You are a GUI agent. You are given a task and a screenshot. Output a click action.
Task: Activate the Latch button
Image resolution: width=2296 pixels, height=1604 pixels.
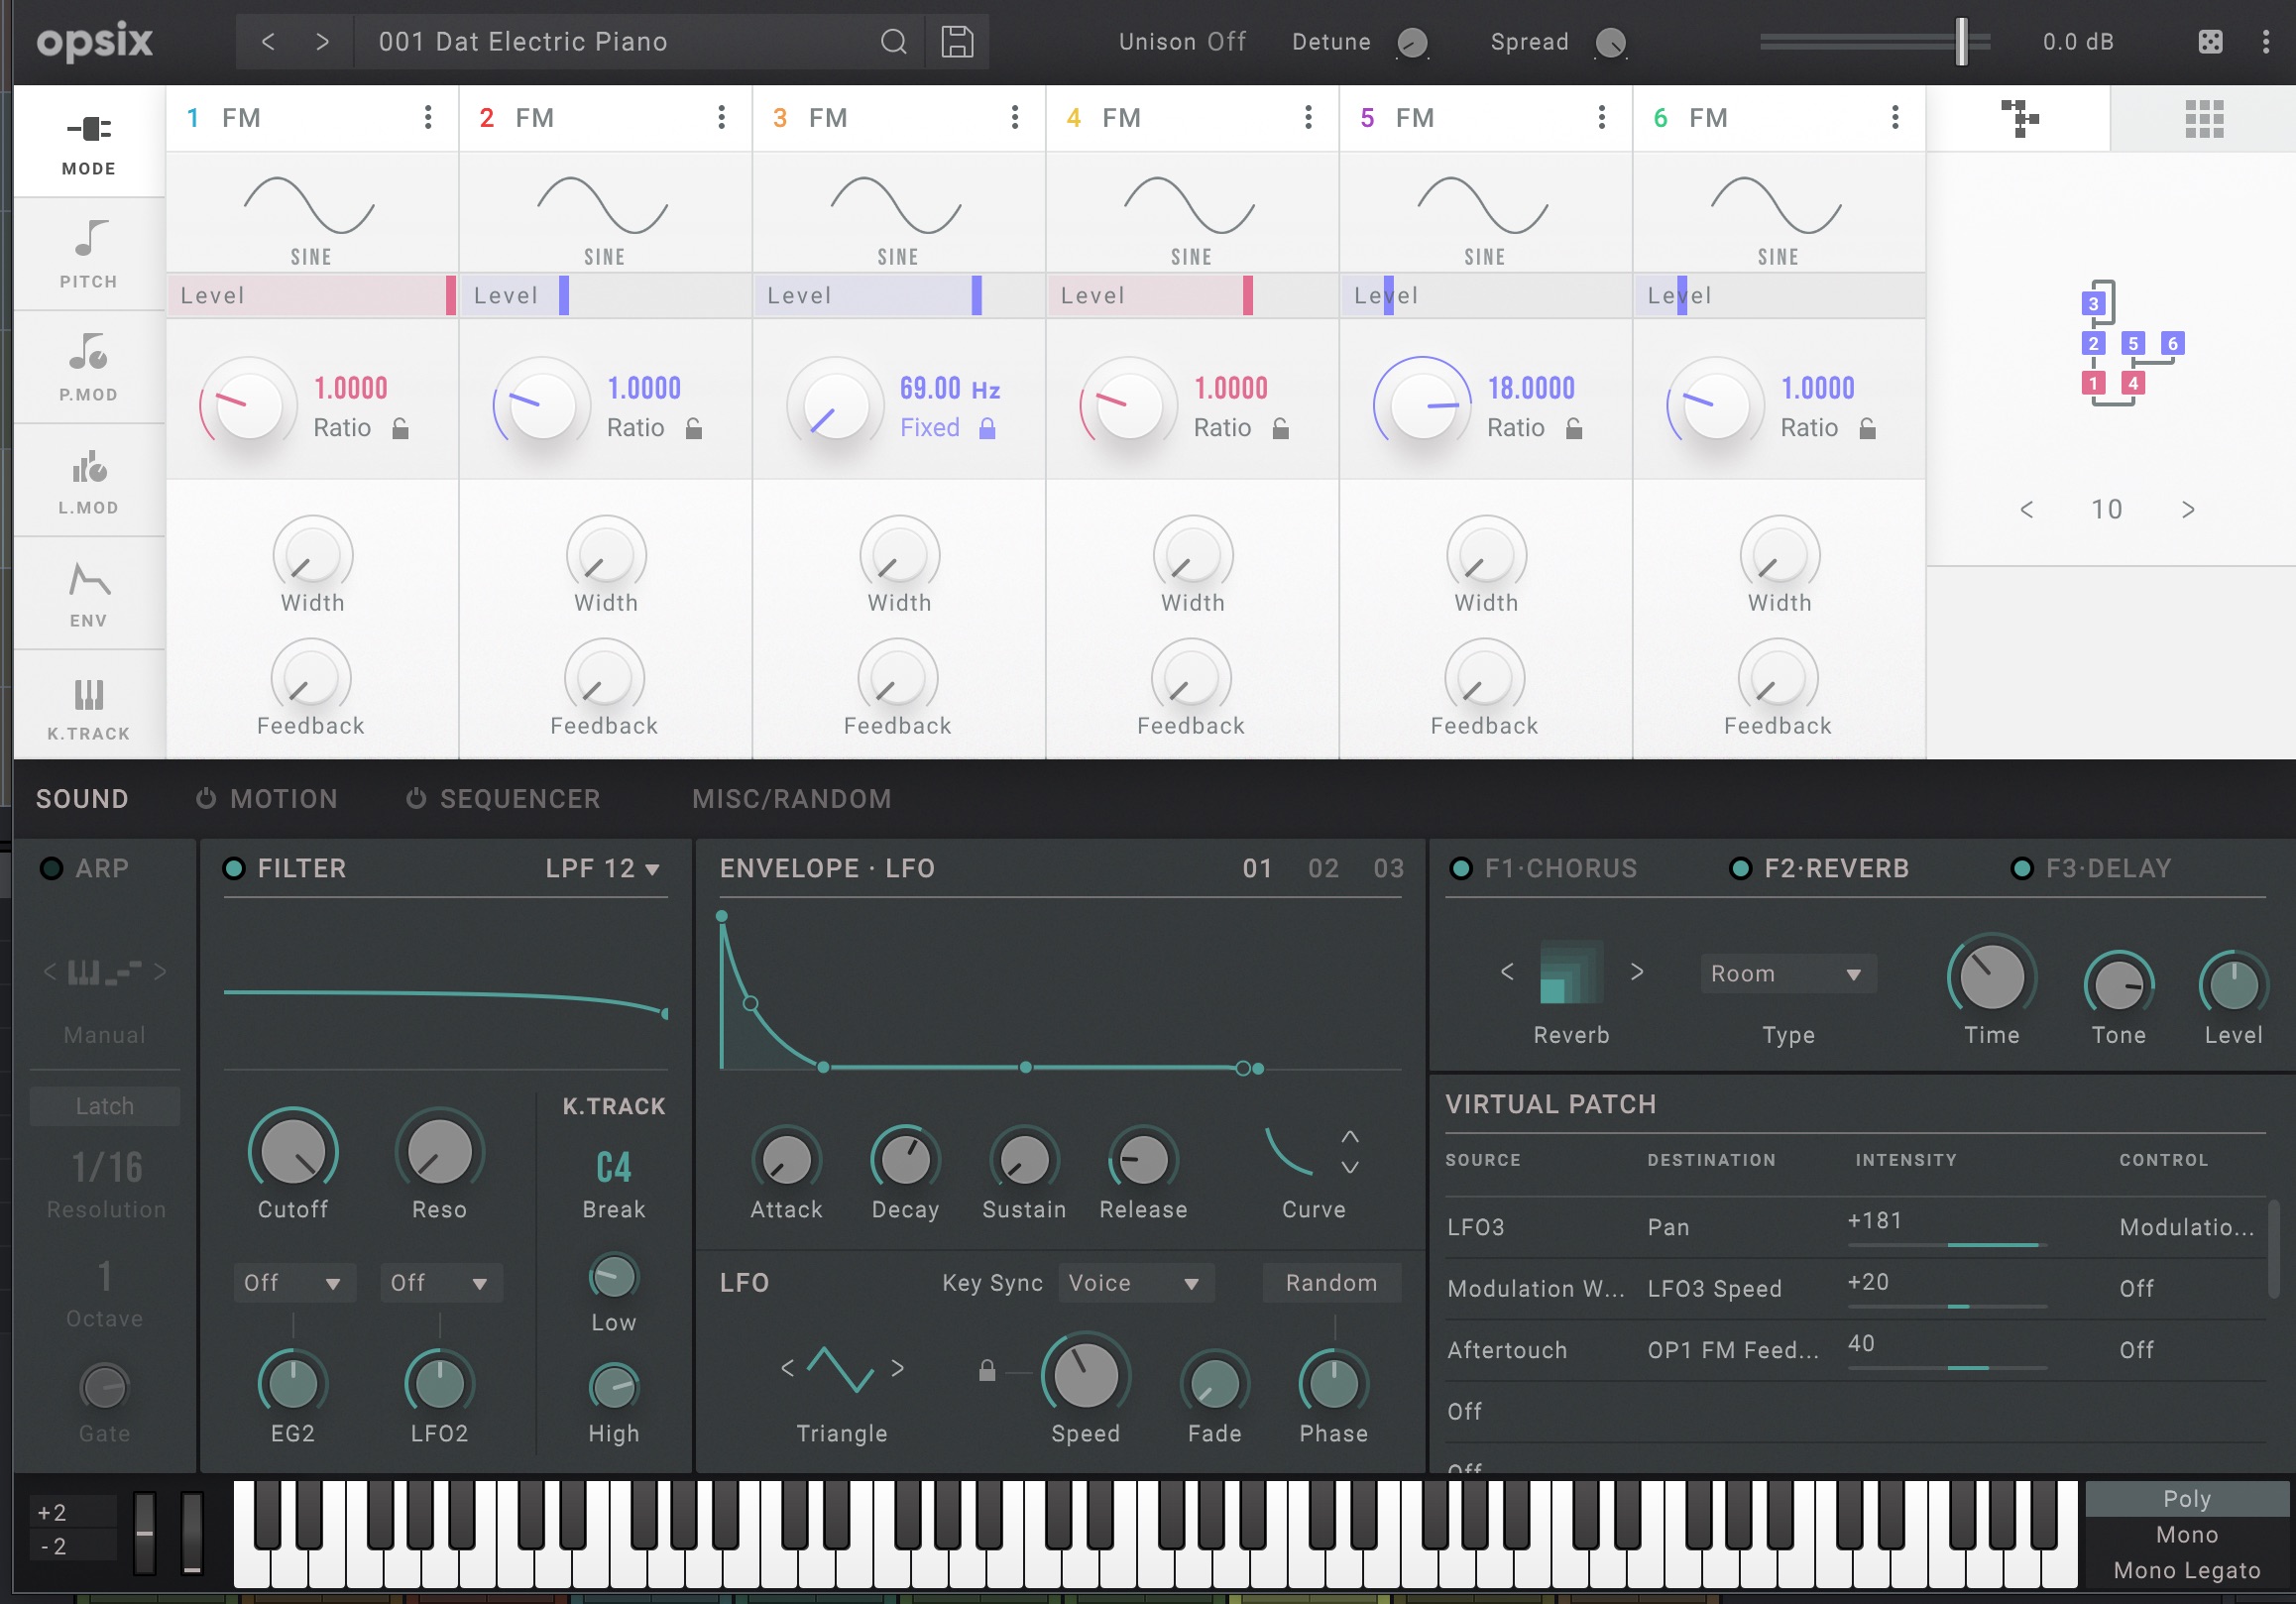tap(104, 1105)
